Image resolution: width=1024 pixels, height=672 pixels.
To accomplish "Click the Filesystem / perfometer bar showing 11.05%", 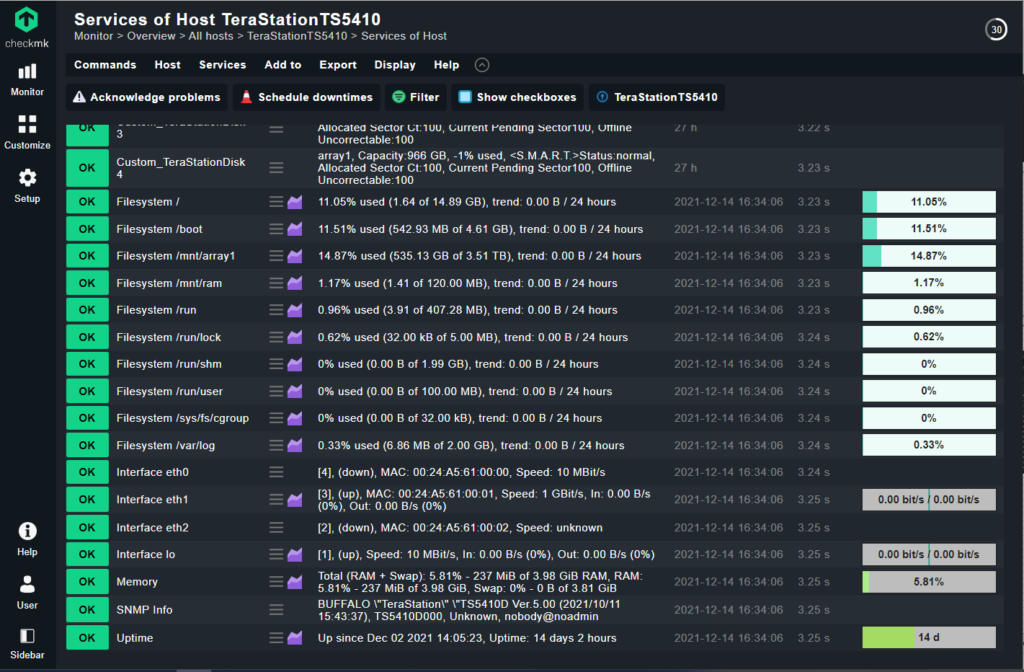I will [929, 202].
